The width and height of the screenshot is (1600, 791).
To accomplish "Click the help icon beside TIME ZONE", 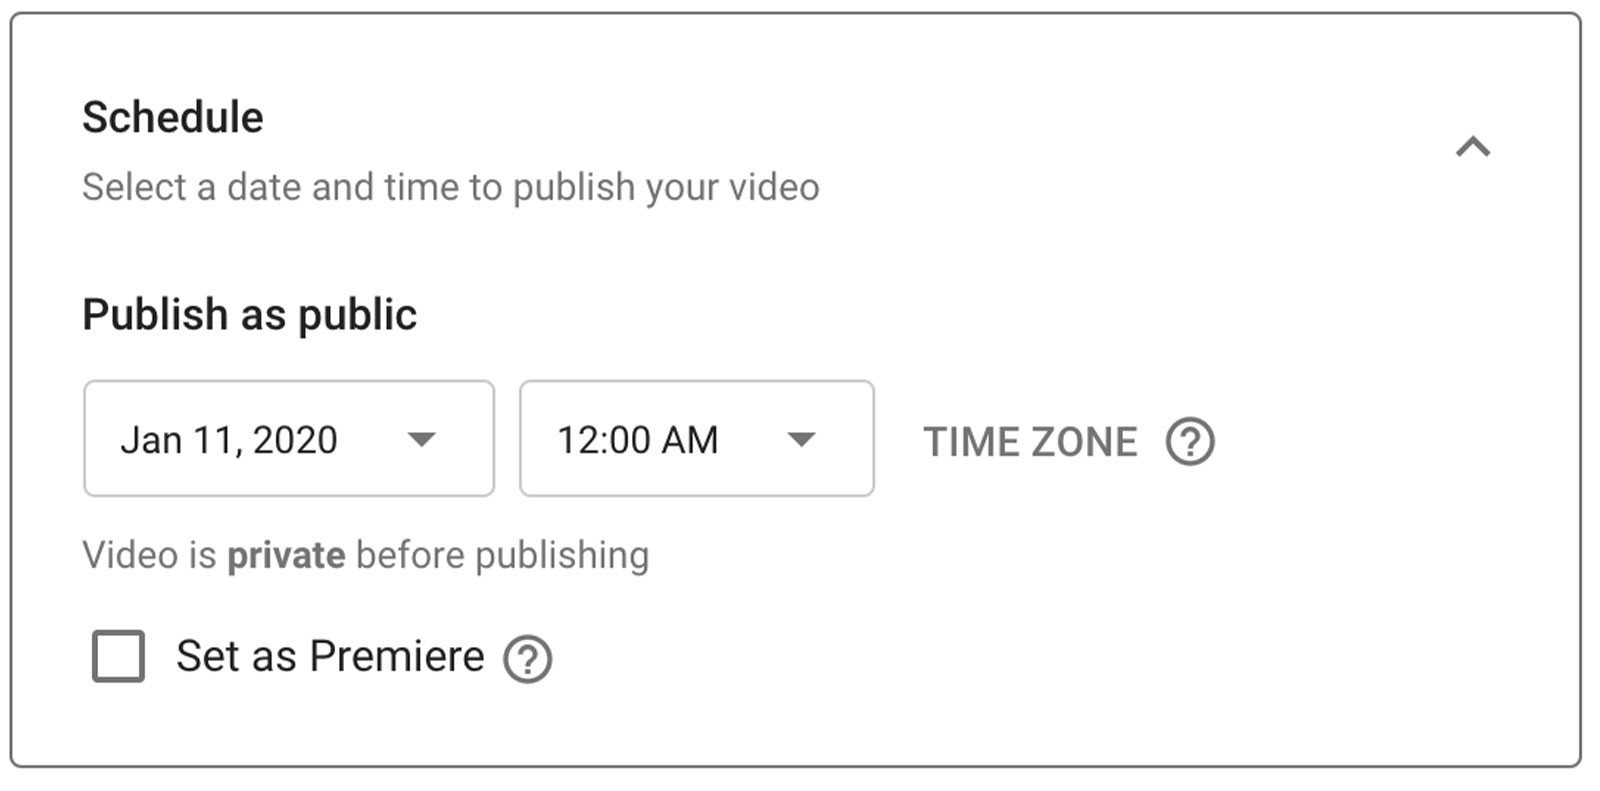I will [x=1190, y=441].
